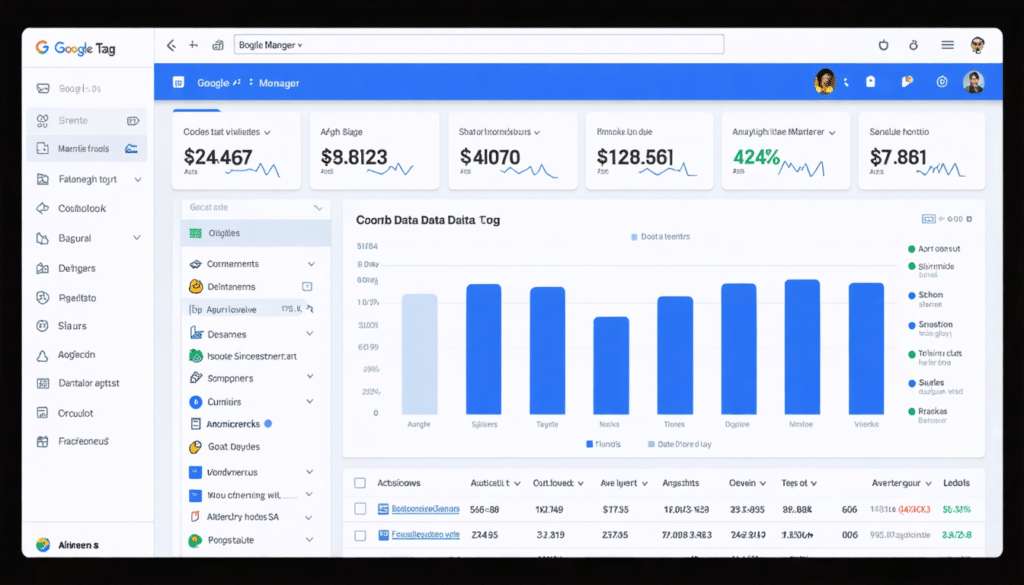1024x585 pixels.
Task: Click the Orculot sidebar icon
Action: [x=43, y=413]
